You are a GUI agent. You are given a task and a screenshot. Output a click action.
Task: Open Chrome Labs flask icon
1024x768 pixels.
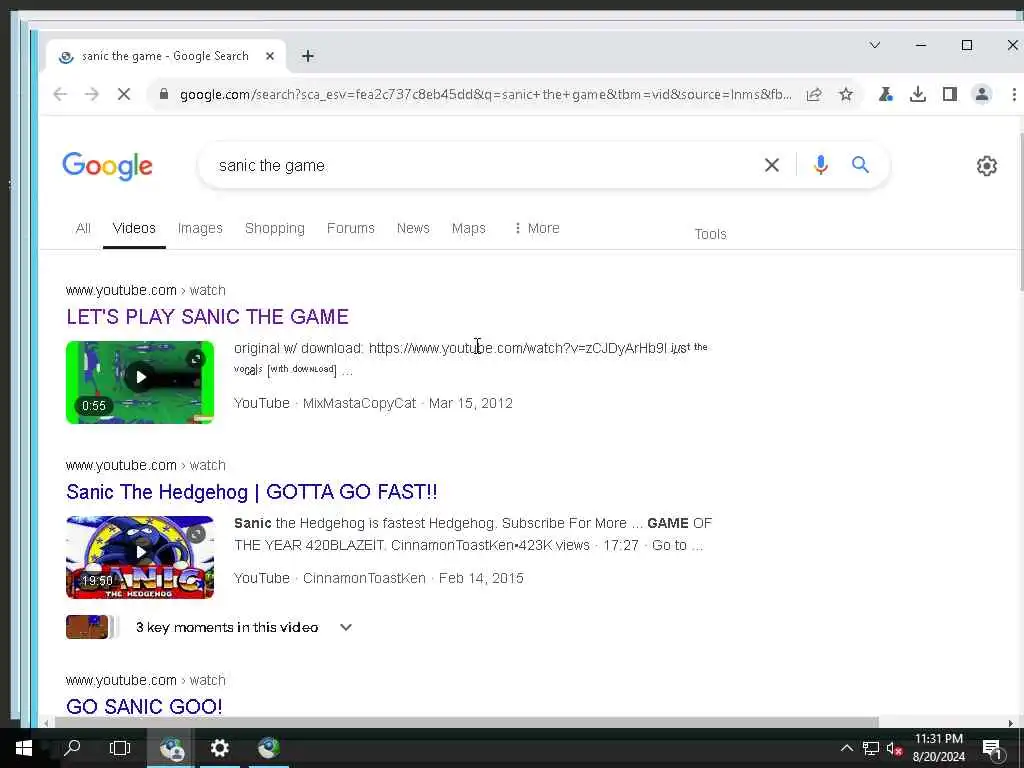tap(886, 95)
